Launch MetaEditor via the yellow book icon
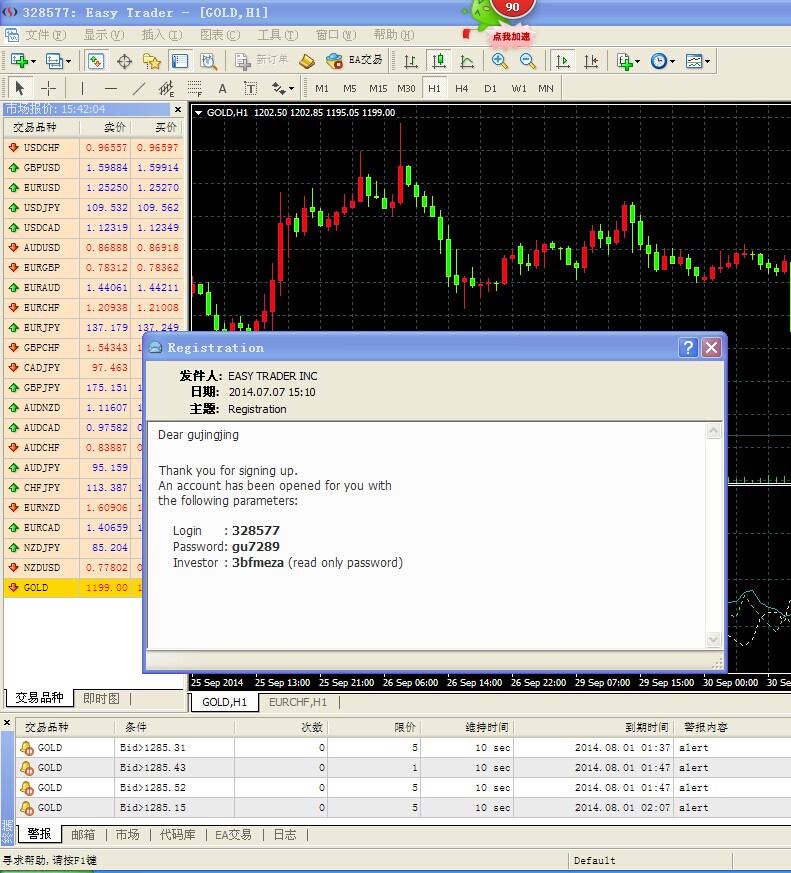The height and width of the screenshot is (873, 791). pyautogui.click(x=307, y=61)
